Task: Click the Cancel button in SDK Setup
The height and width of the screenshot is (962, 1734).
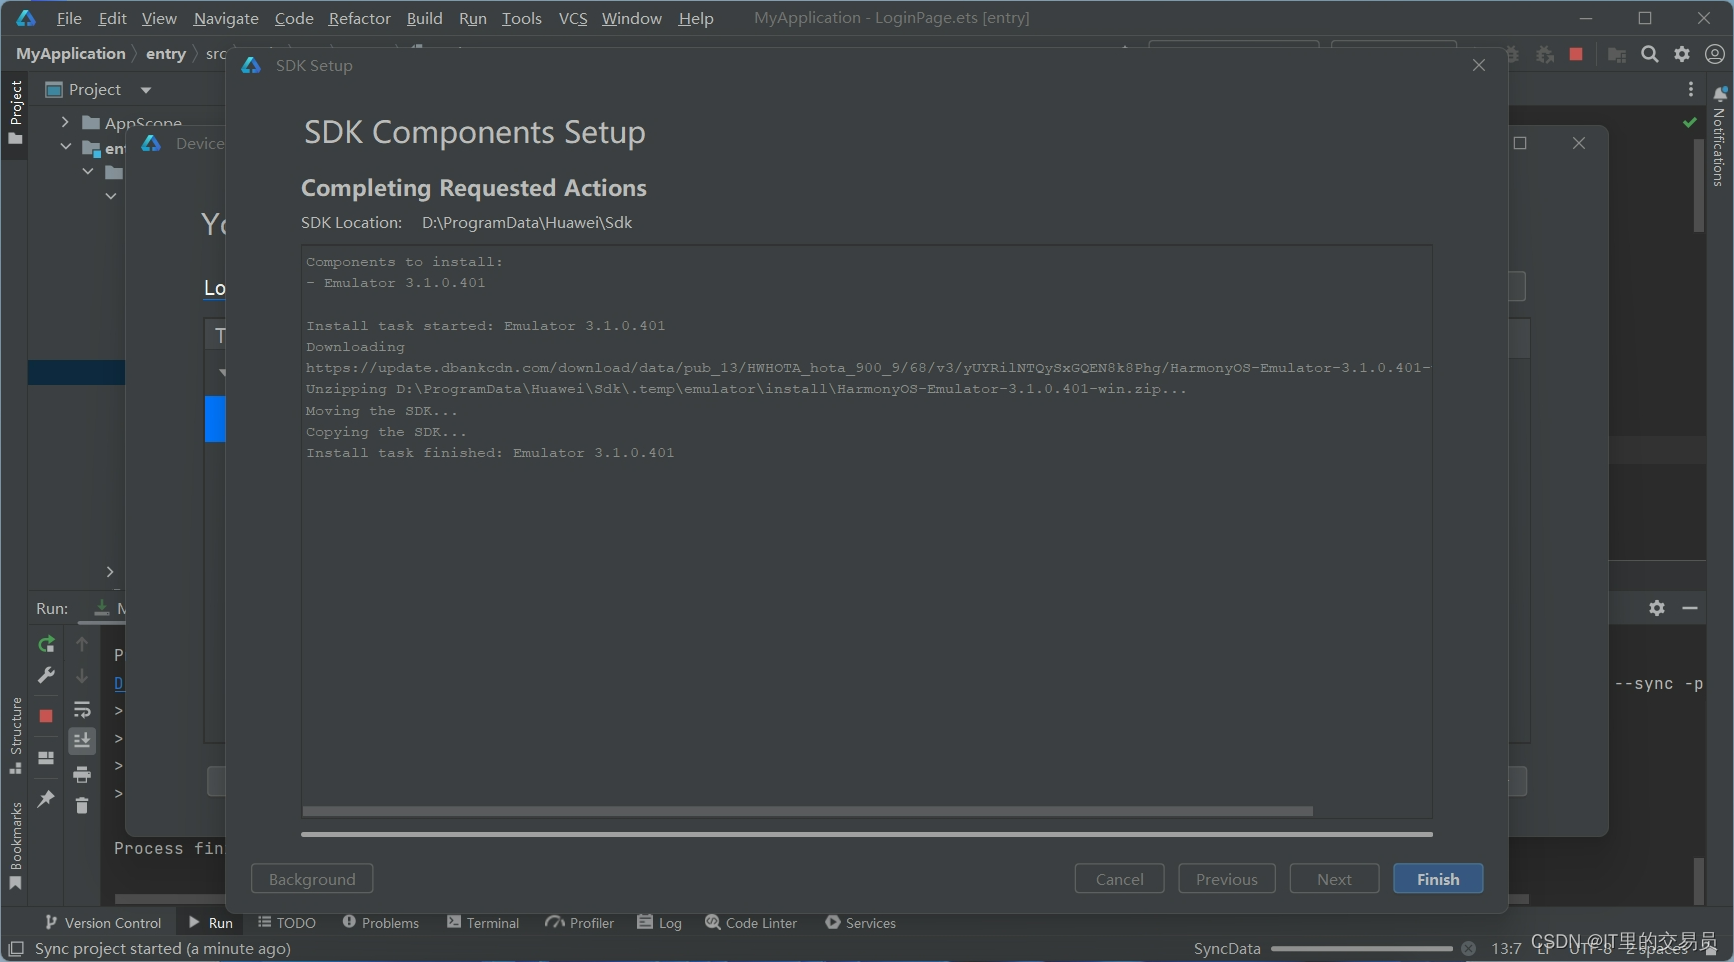Action: [1119, 879]
